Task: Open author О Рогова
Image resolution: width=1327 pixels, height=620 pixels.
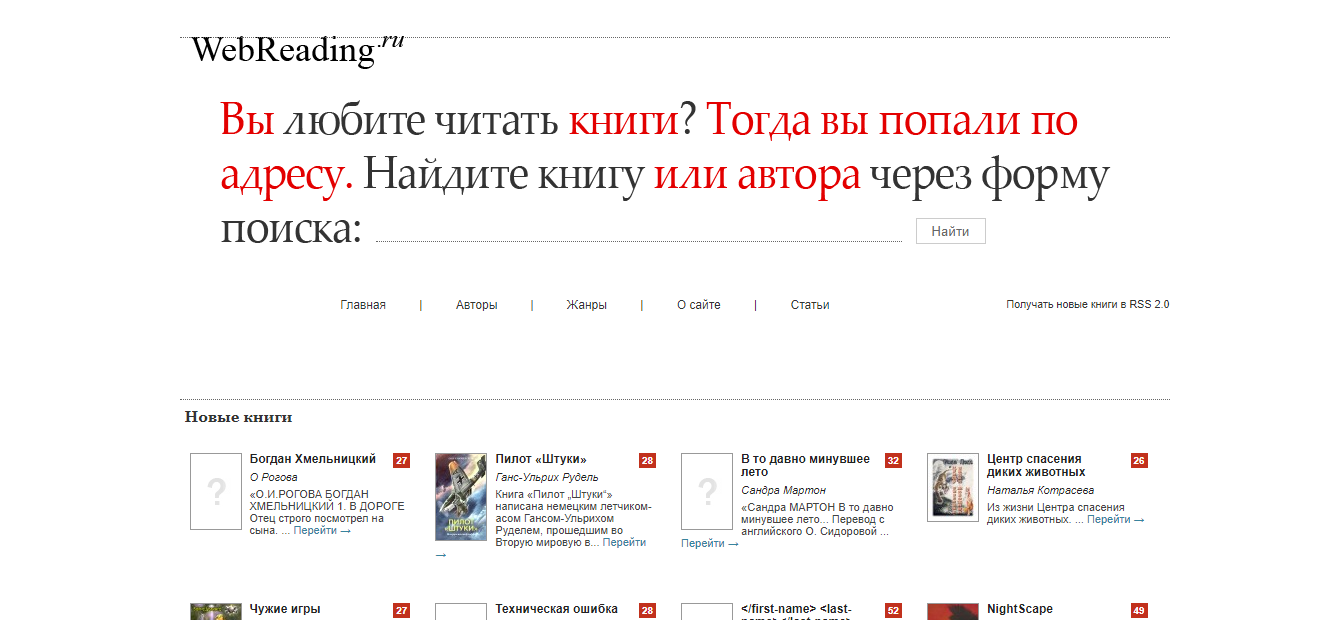Action: pos(273,477)
